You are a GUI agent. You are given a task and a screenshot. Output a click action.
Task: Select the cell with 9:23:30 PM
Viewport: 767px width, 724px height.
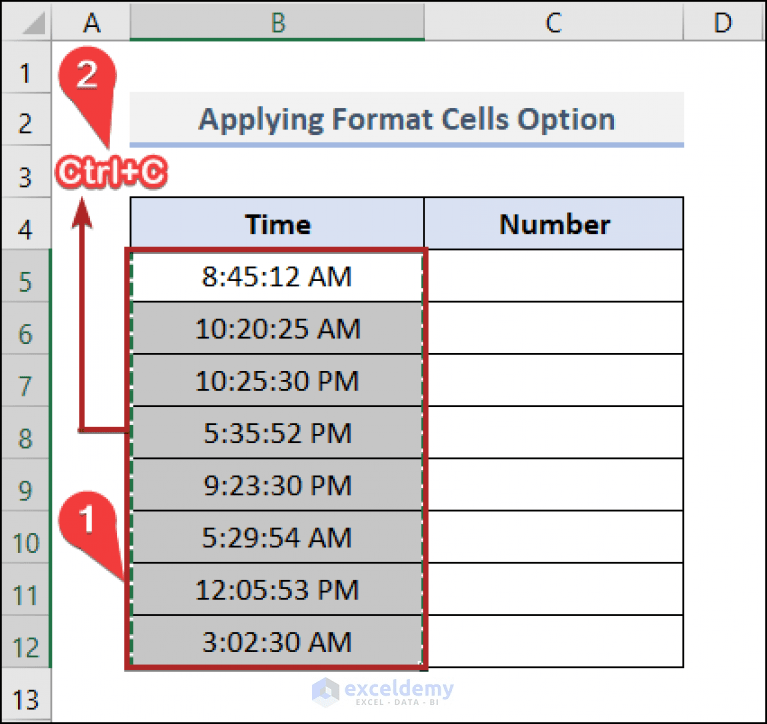tap(277, 485)
